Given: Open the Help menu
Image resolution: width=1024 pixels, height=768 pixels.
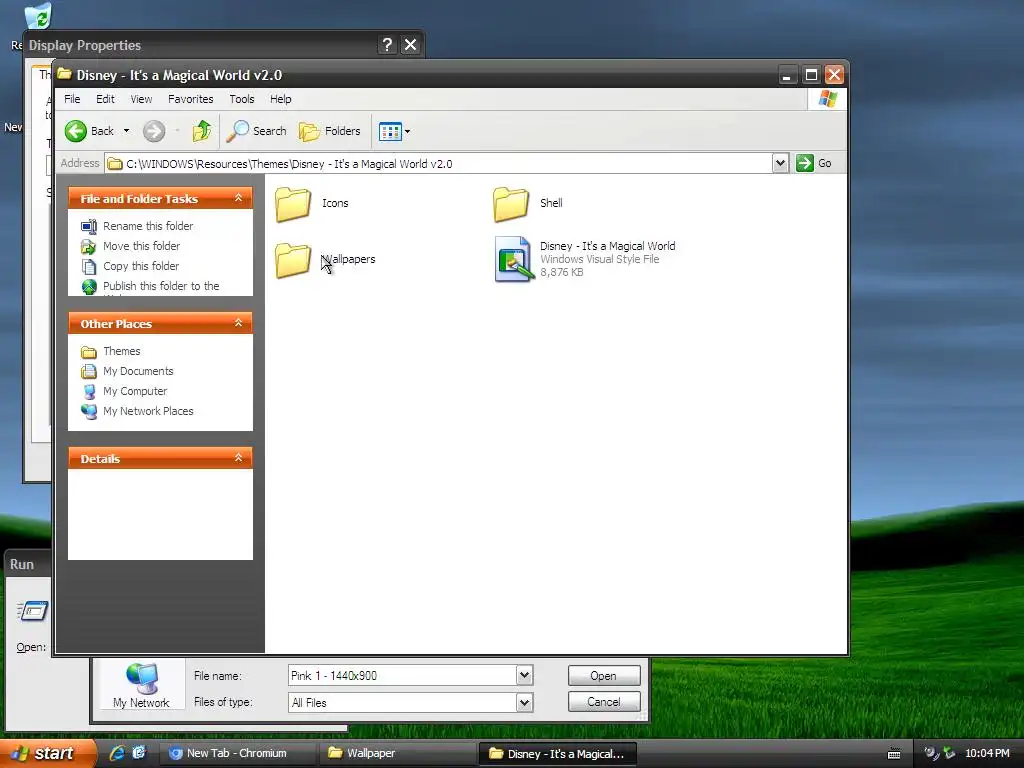Looking at the screenshot, I should (x=281, y=99).
